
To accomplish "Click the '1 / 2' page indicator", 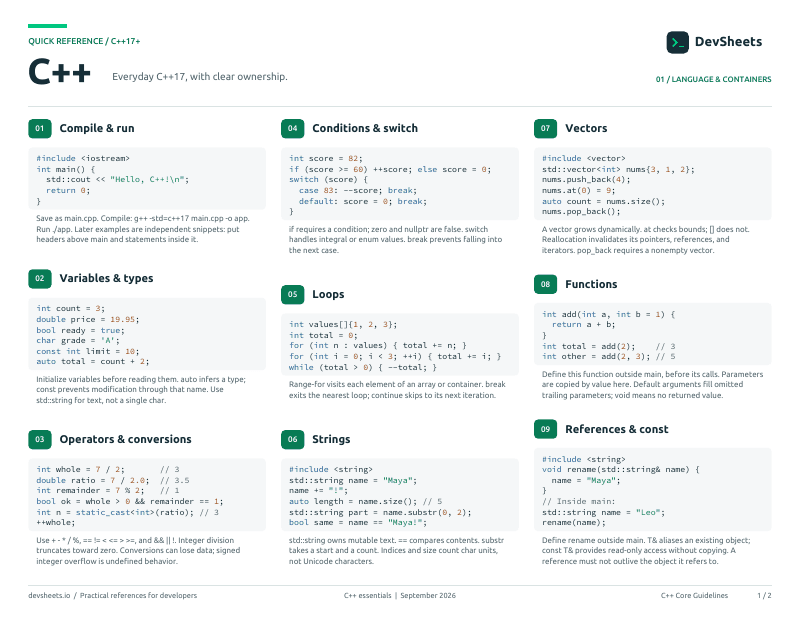I will click(764, 596).
